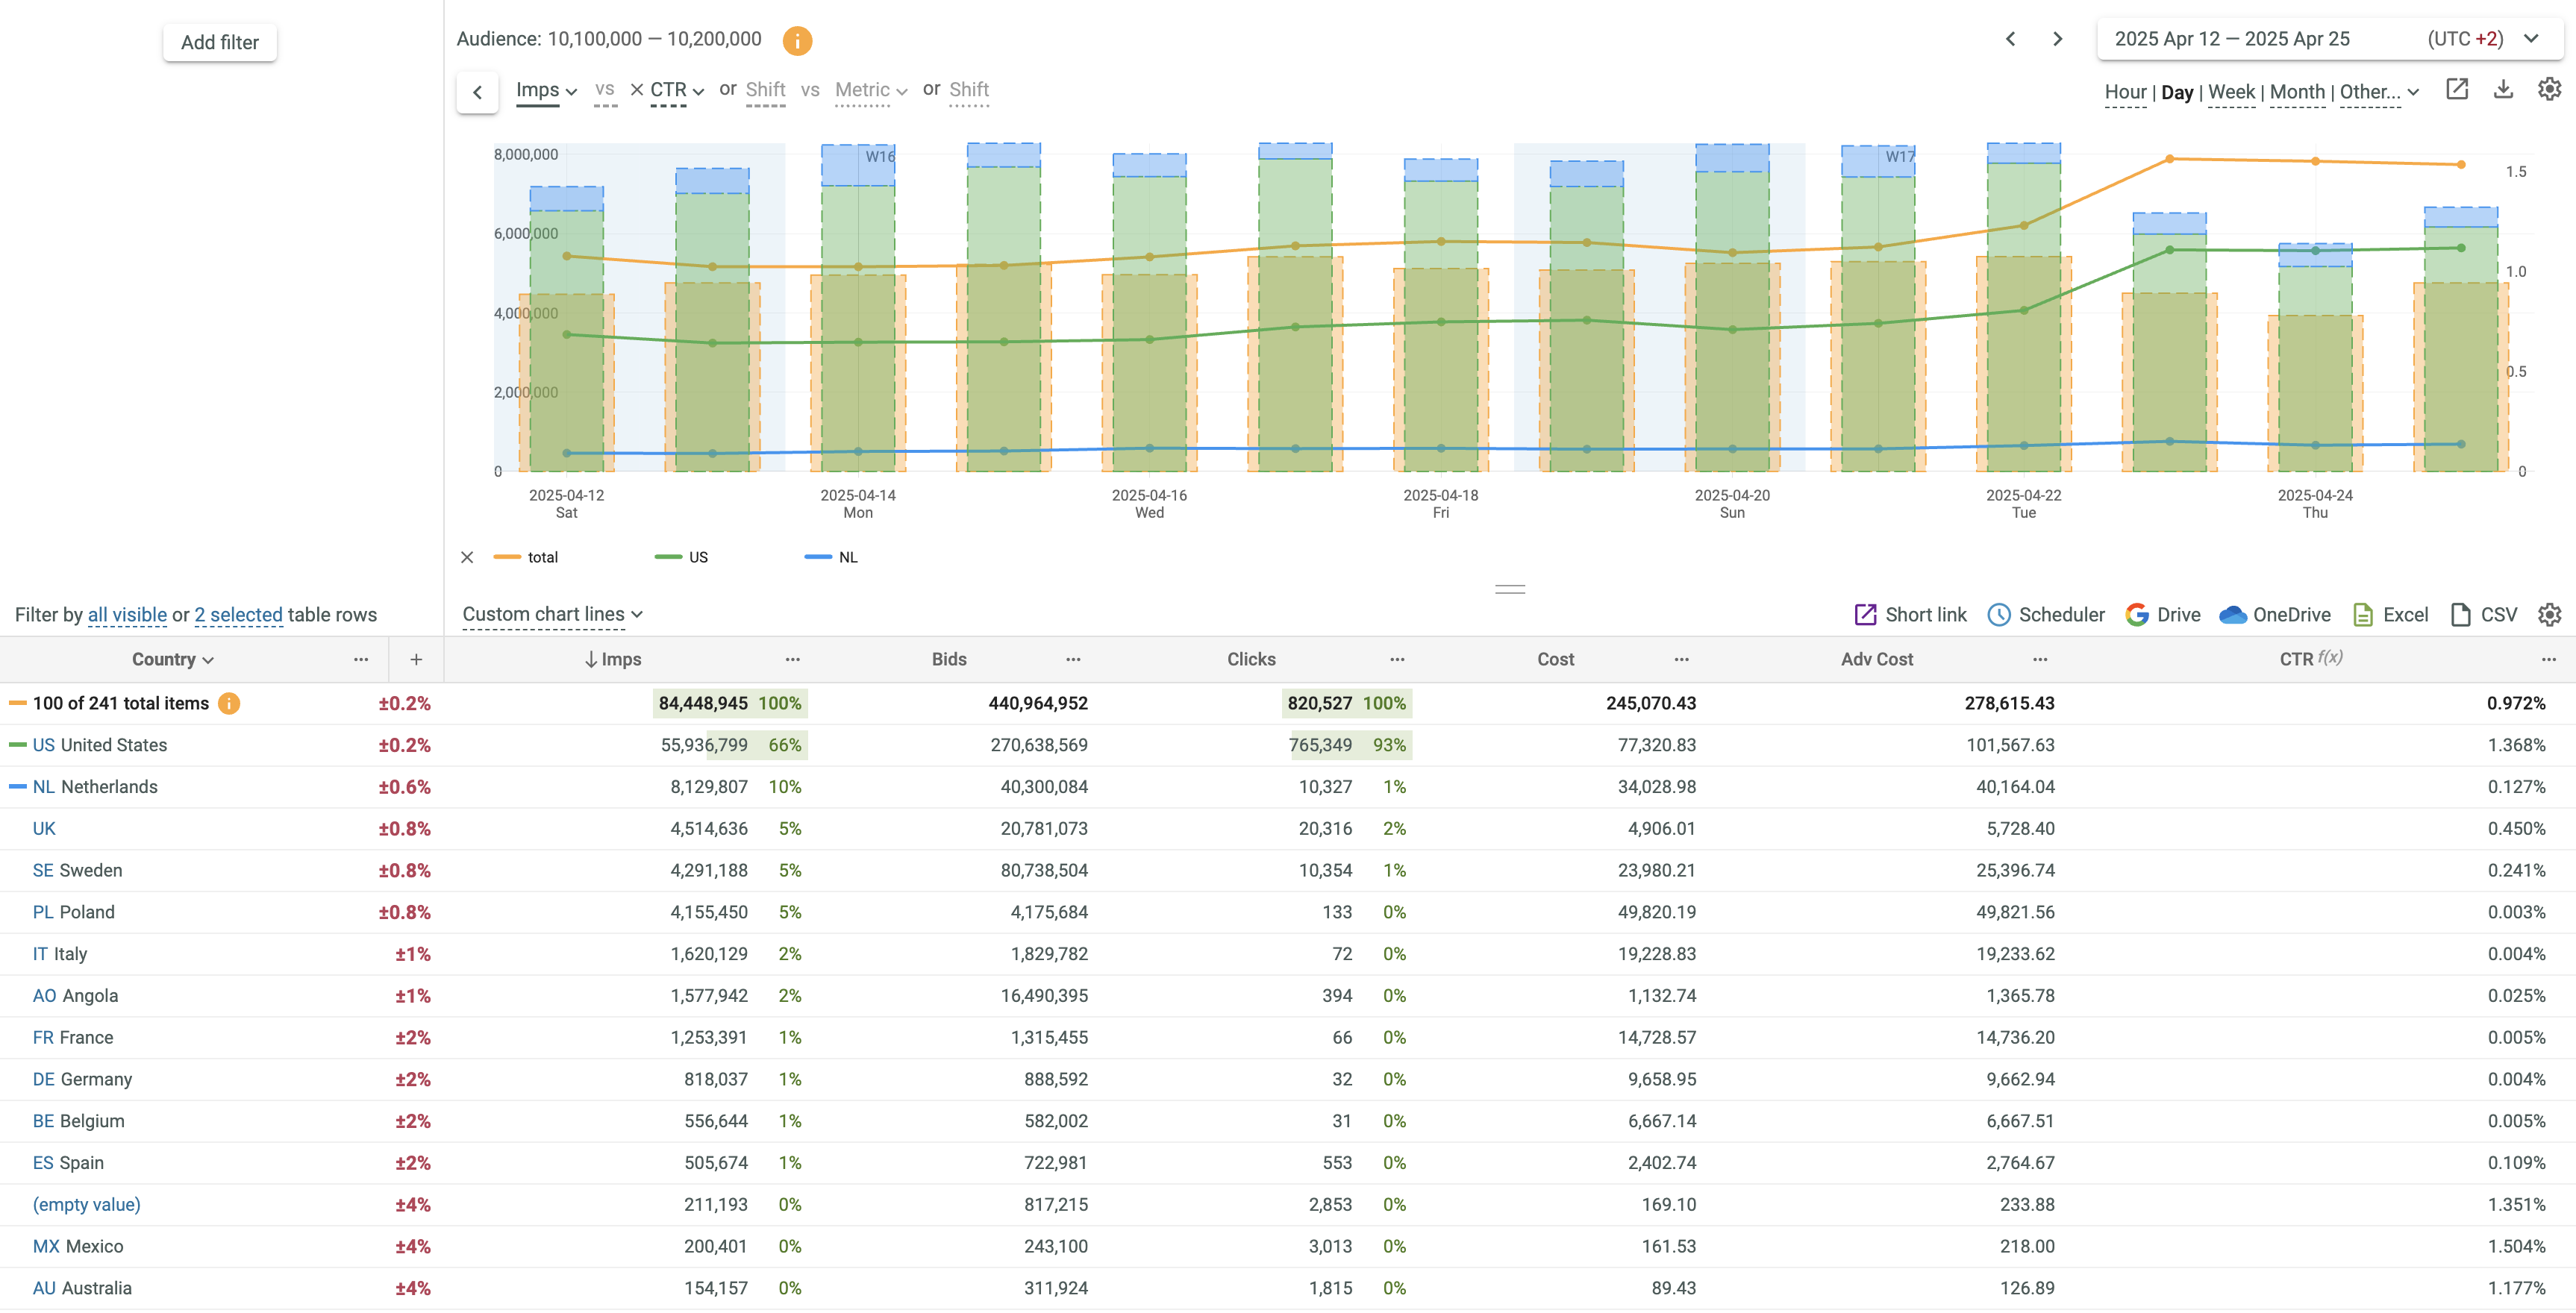Toggle total line in chart legend
Screen dimensions: 2576x1313
542,557
